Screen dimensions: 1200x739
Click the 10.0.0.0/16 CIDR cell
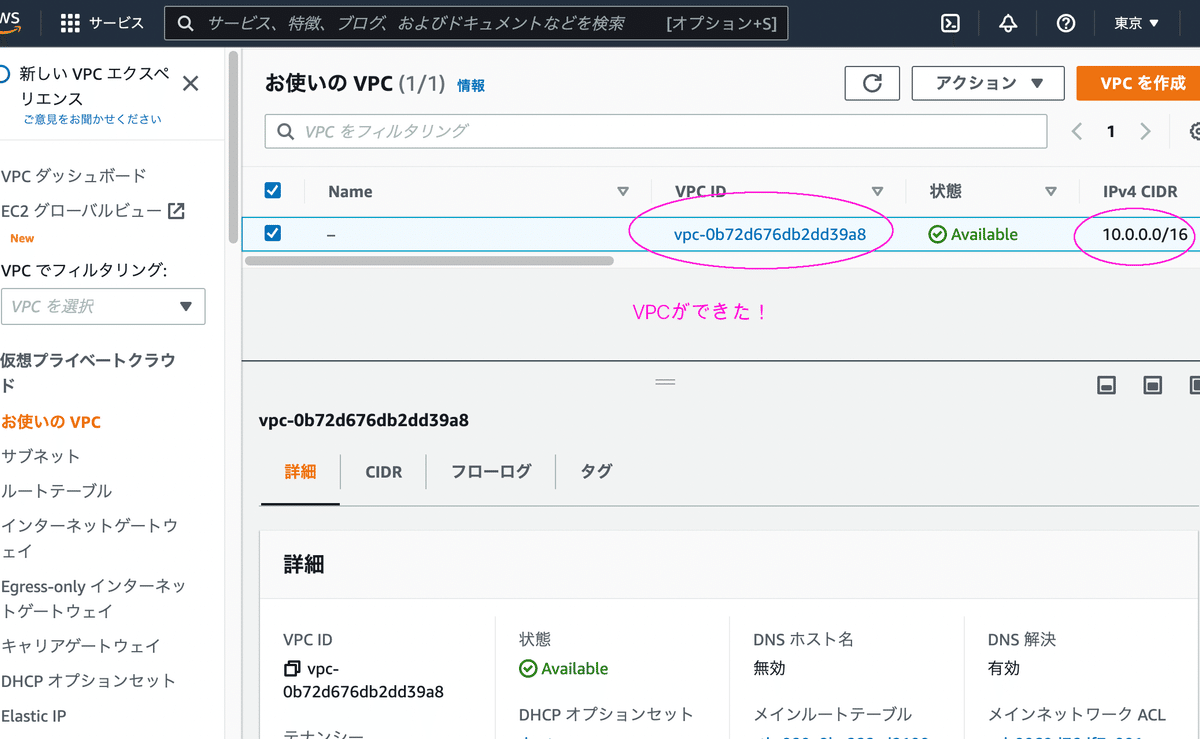(x=1145, y=234)
